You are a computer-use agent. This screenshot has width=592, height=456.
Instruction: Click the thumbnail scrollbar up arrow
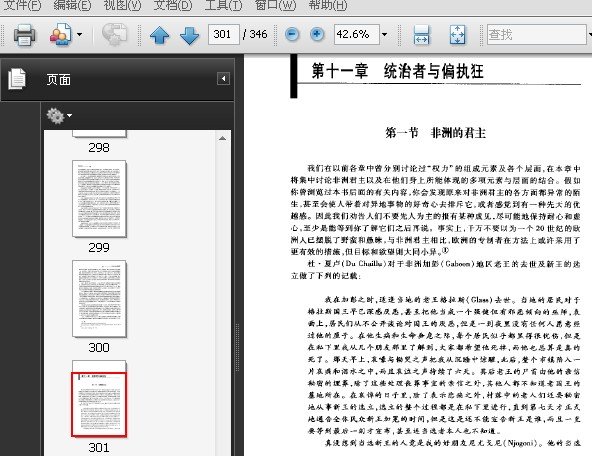click(x=222, y=139)
